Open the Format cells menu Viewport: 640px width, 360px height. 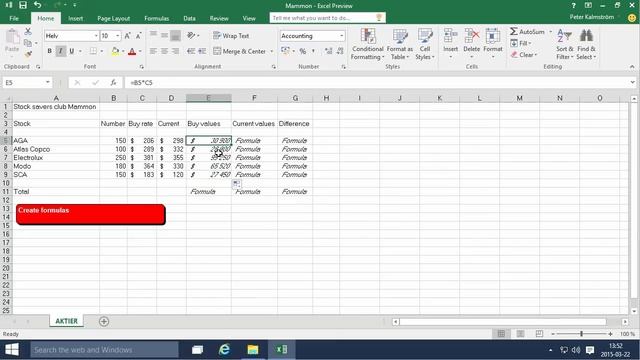tap(493, 44)
